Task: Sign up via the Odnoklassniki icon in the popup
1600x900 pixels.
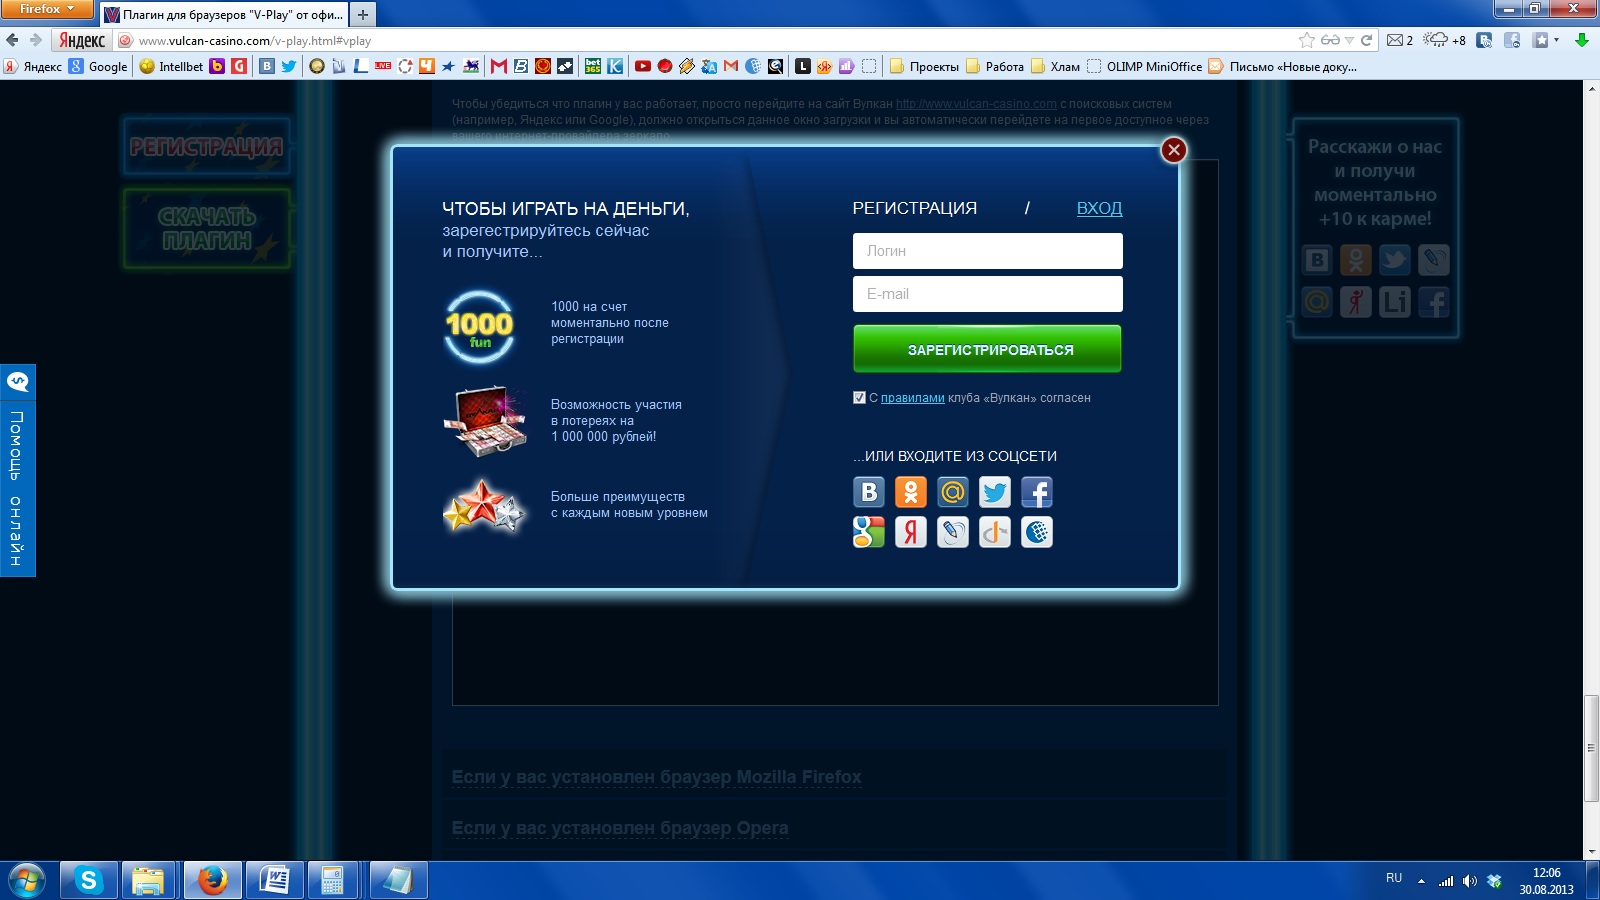Action: 911,492
